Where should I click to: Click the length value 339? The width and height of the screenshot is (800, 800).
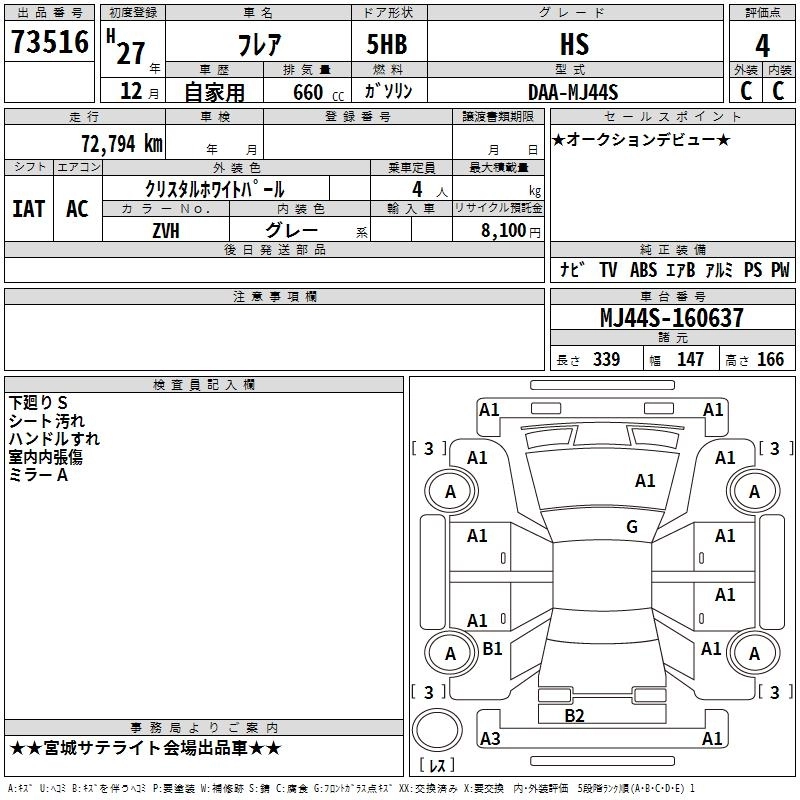606,359
